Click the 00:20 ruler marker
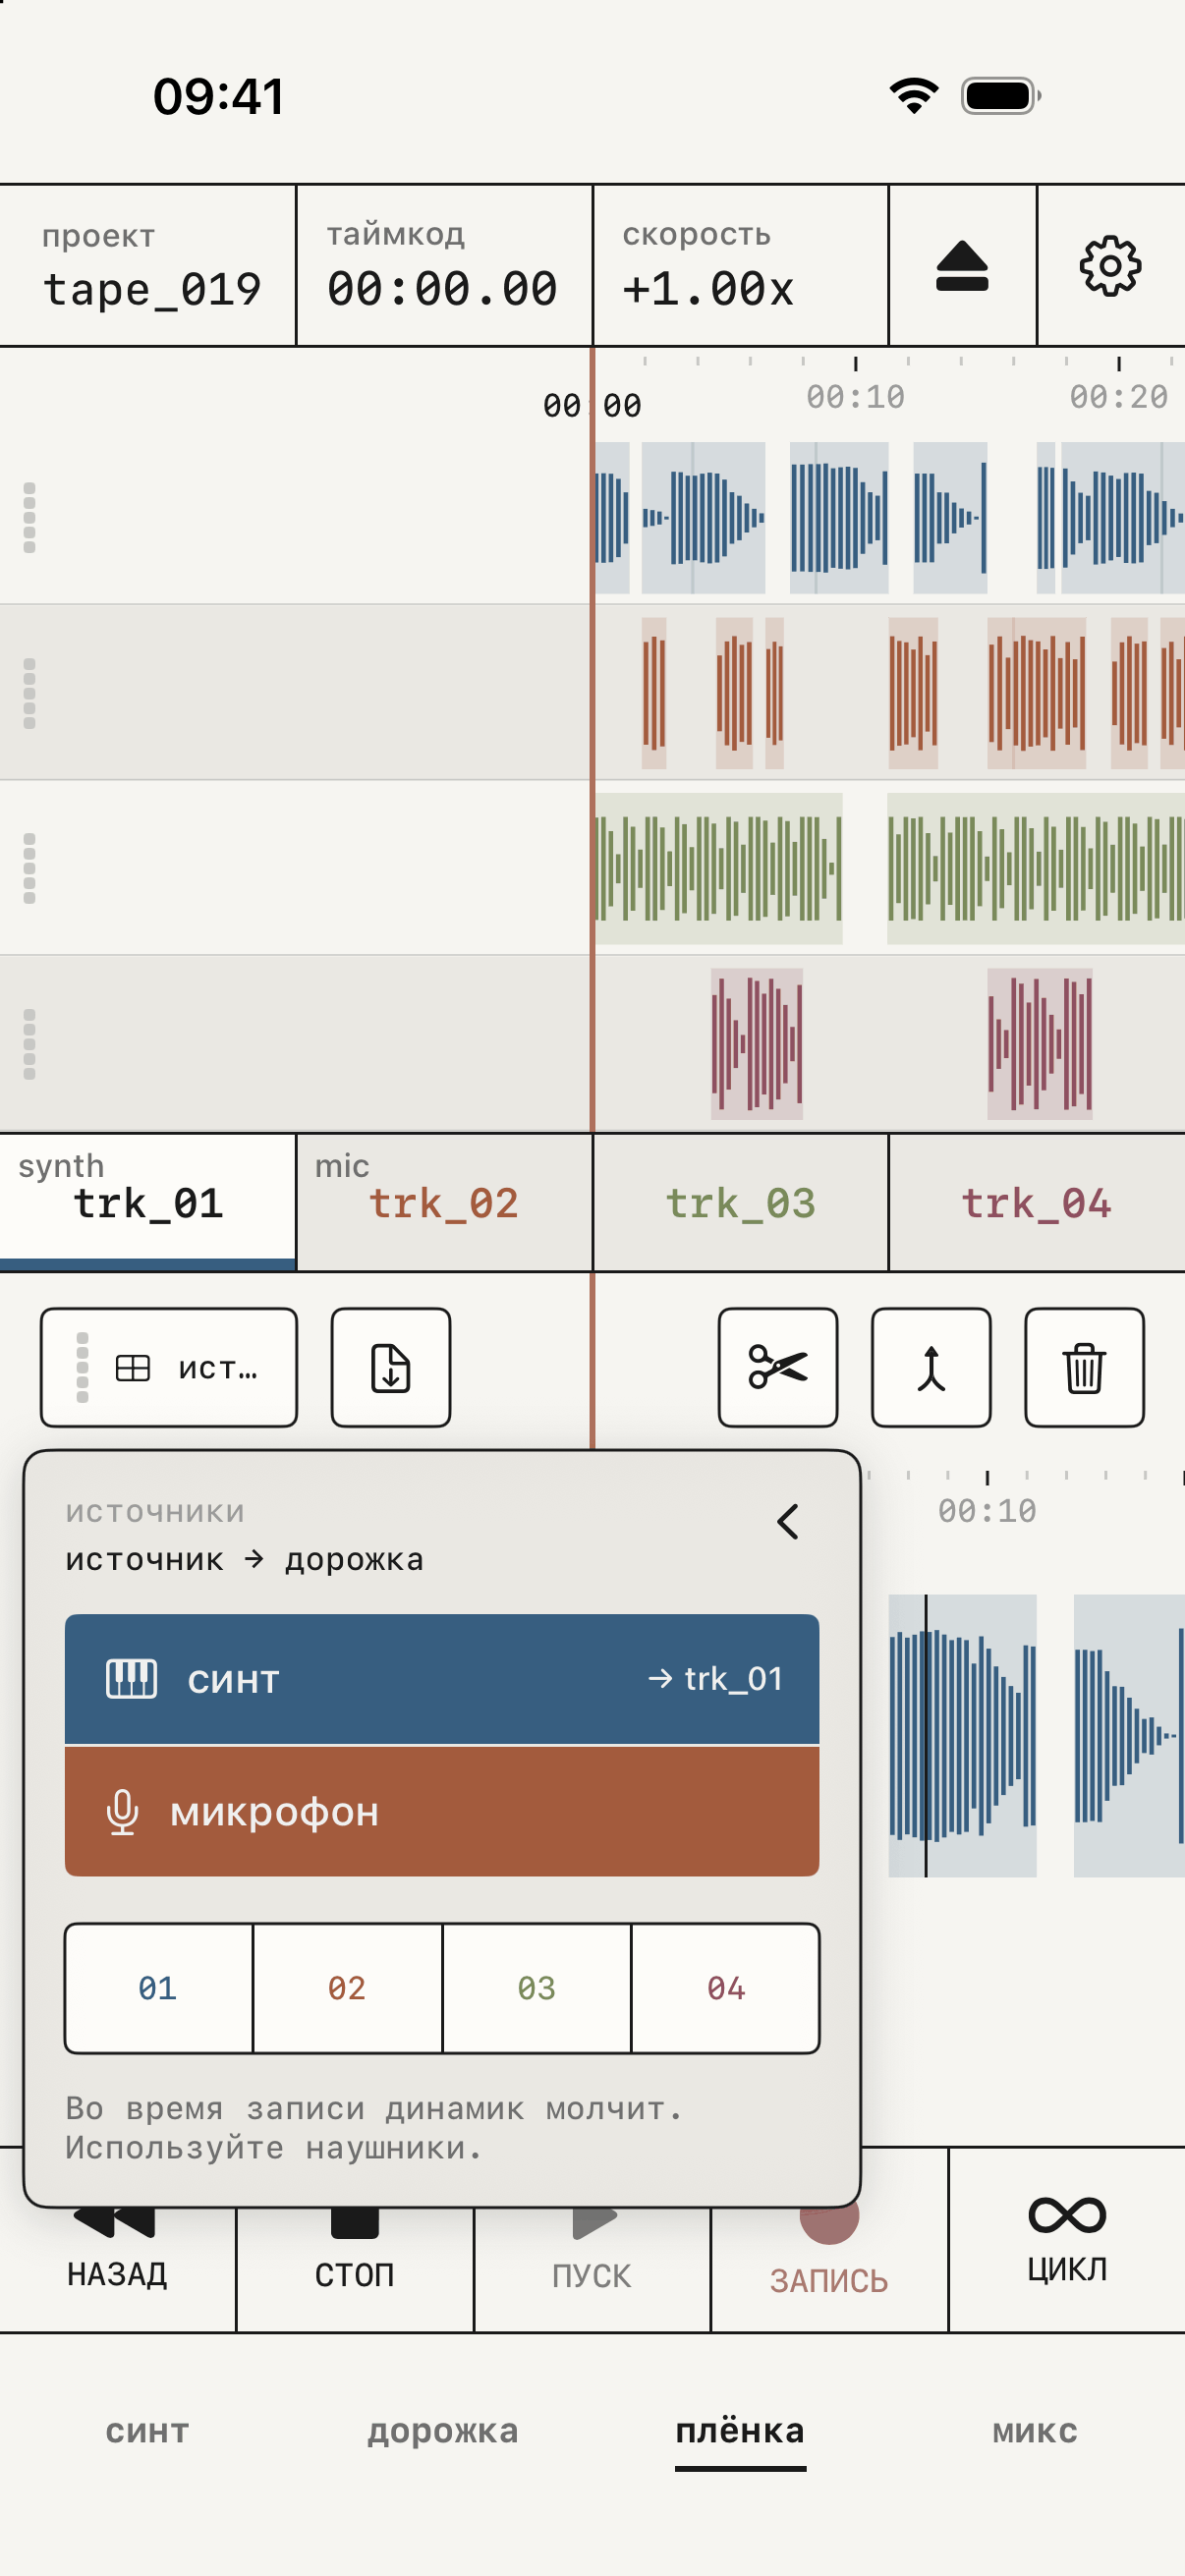This screenshot has height=2576, width=1185. (x=1118, y=397)
